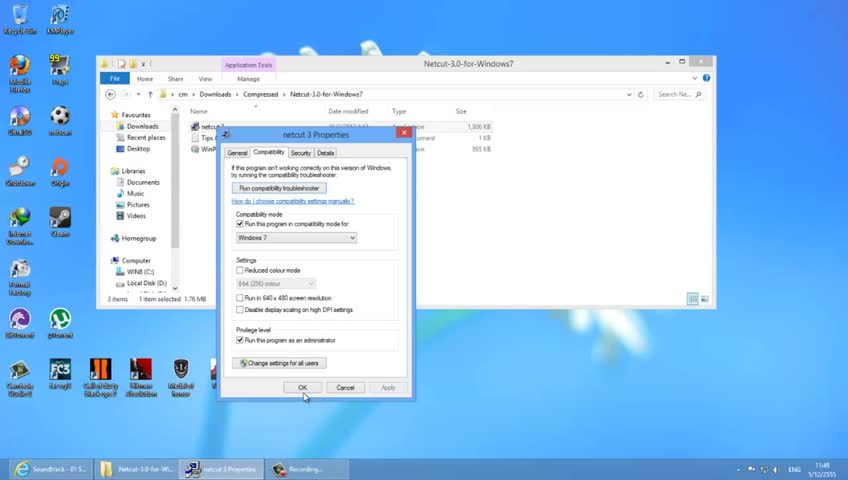Viewport: 848px width, 480px height.
Task: Check Disable display scaling on high DPI
Action: pyautogui.click(x=240, y=310)
